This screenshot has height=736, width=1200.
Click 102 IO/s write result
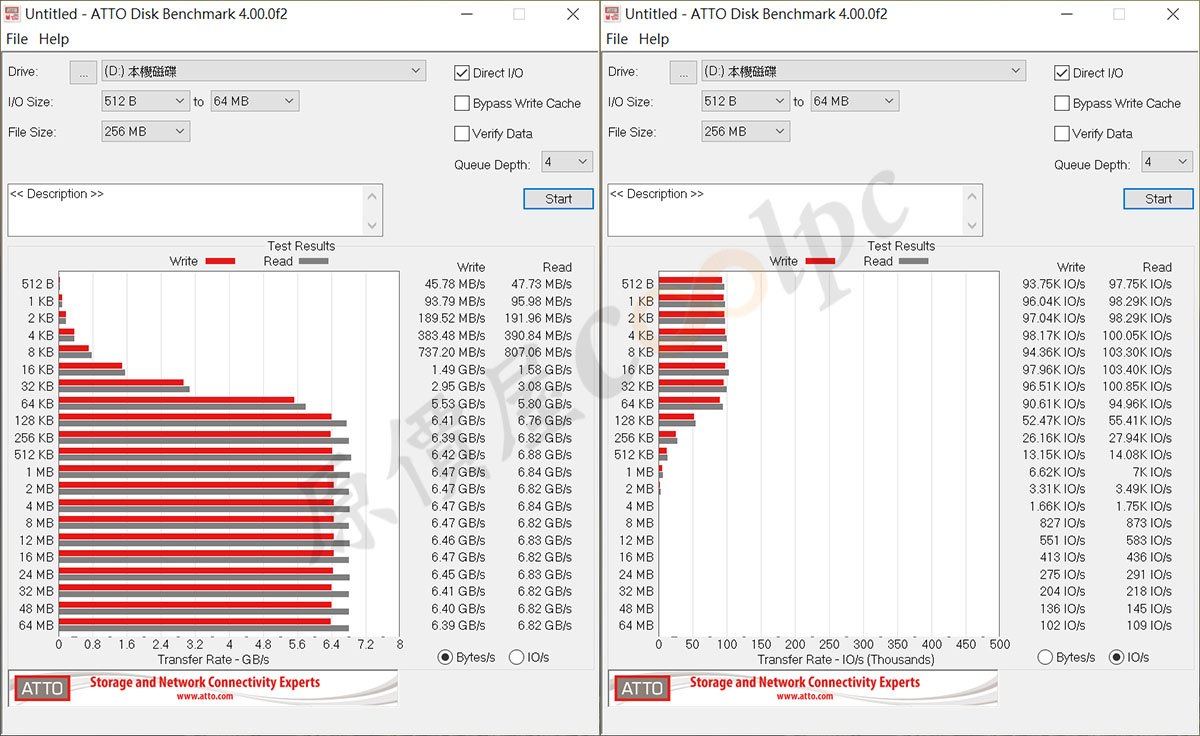1062,625
